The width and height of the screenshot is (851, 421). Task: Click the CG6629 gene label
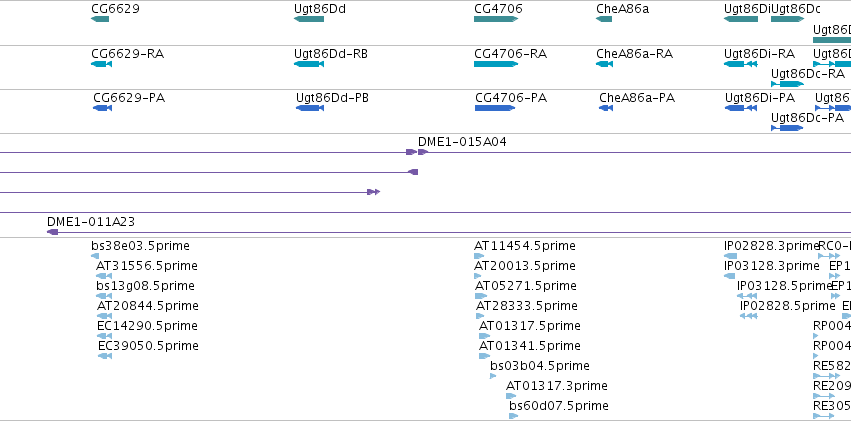pos(116,9)
